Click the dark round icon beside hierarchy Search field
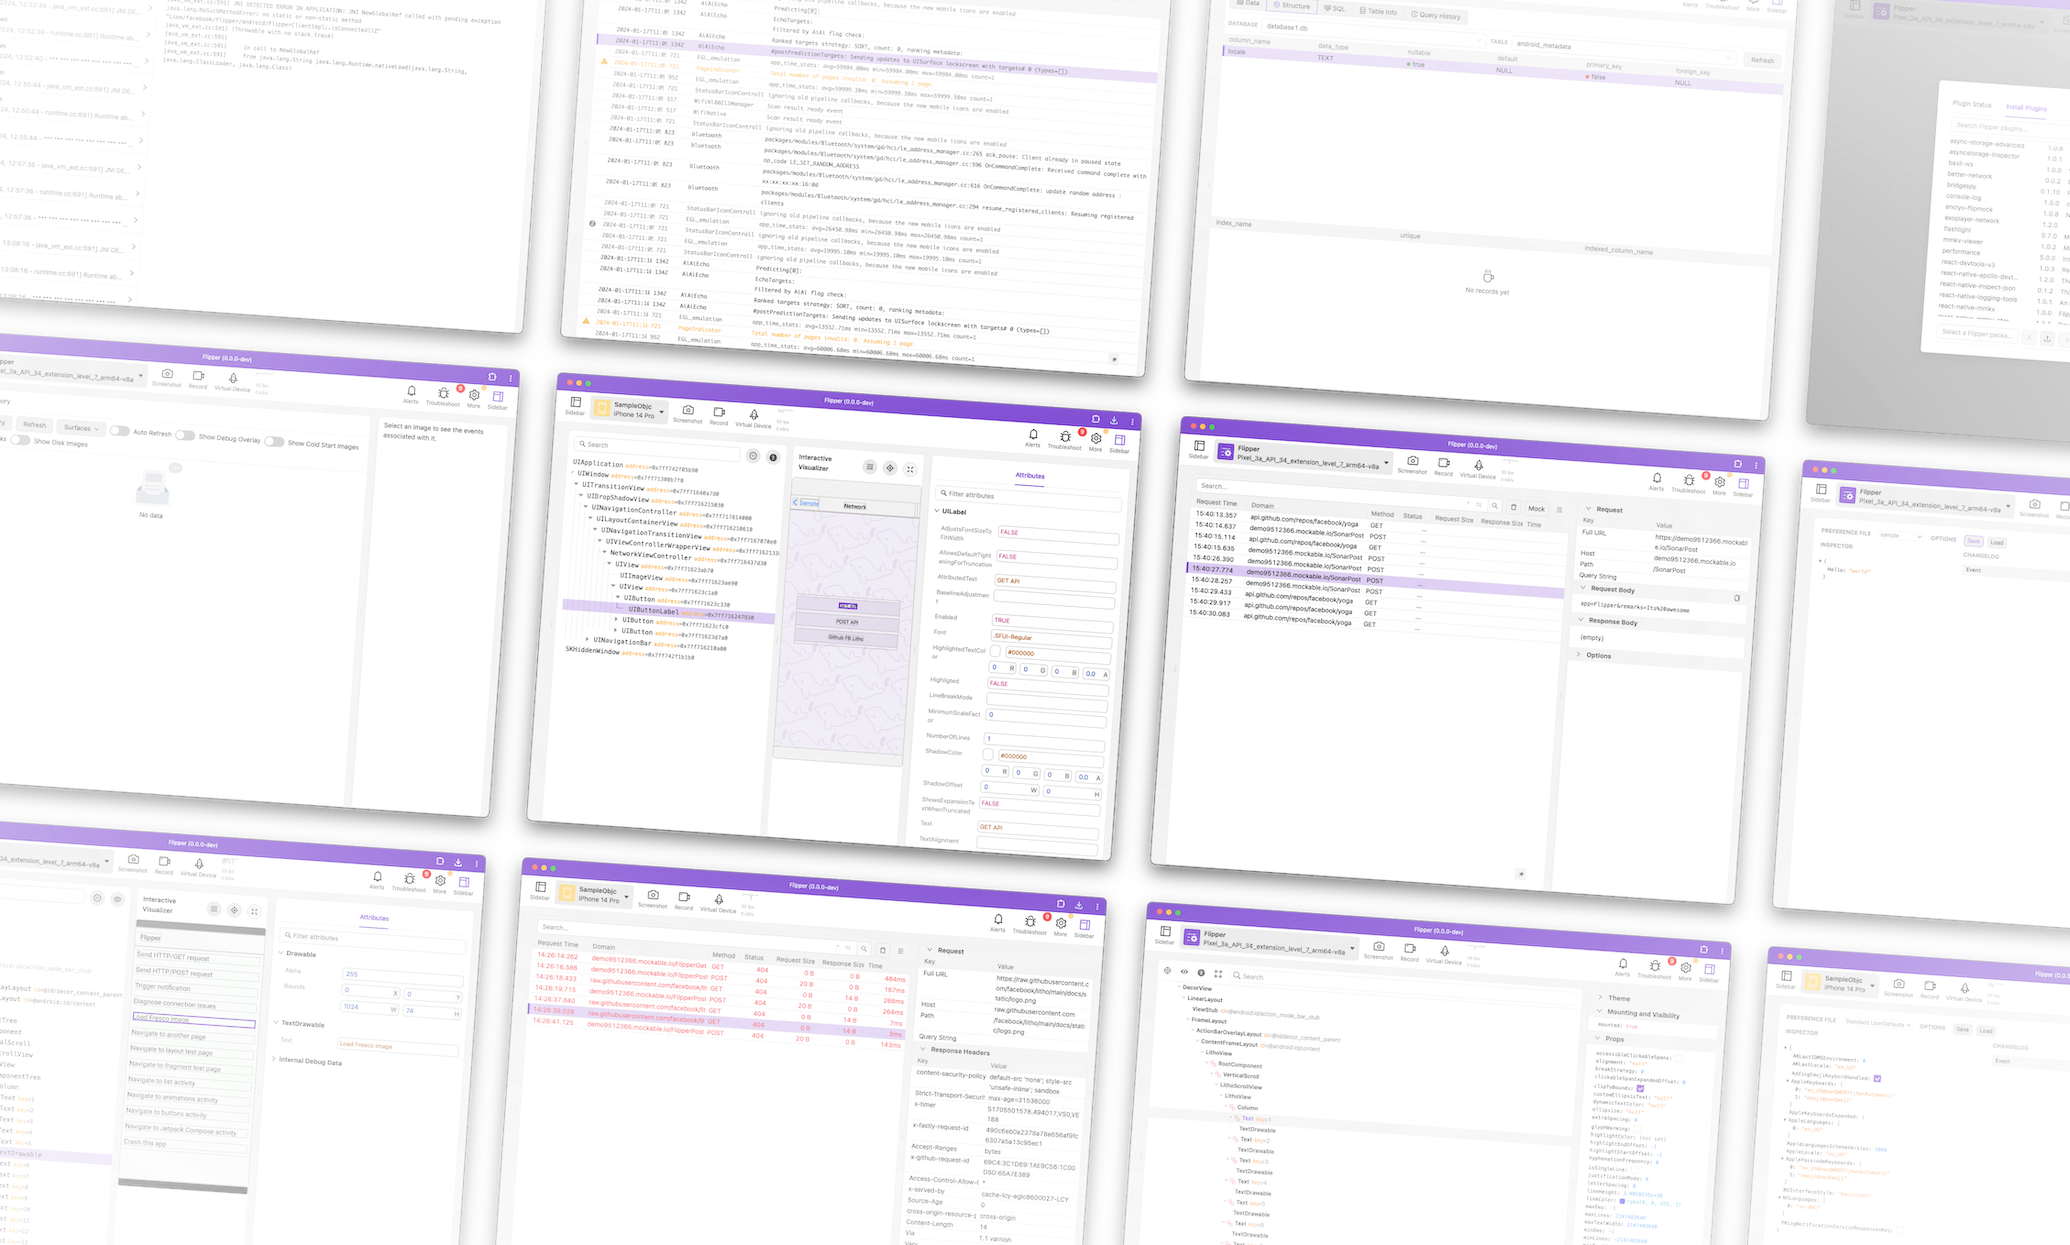The width and height of the screenshot is (2070, 1245). point(773,457)
